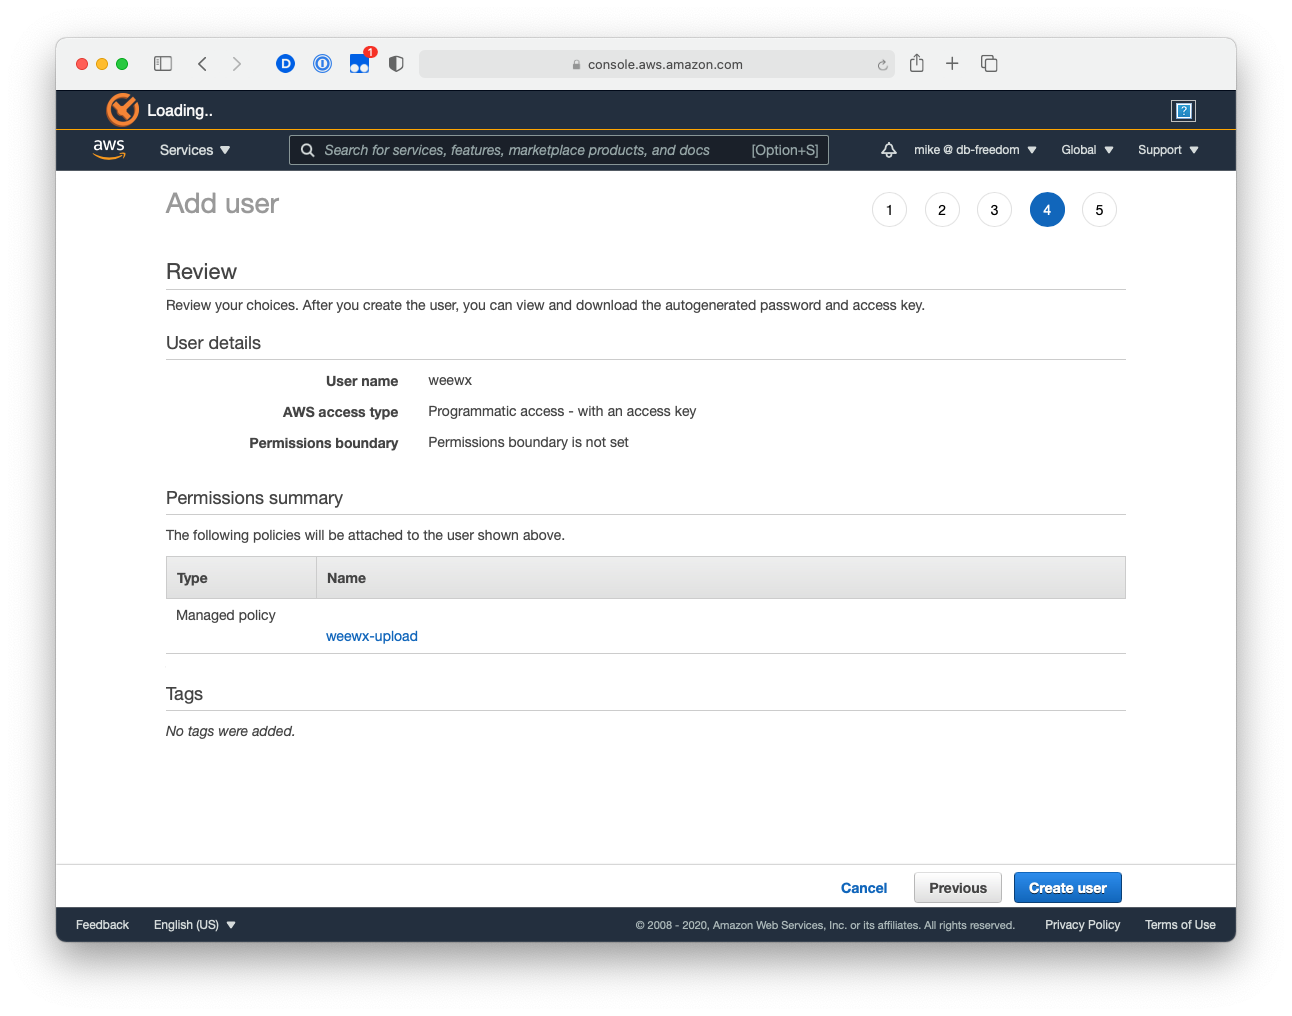Select the user name value weewx
Viewport: 1292px width, 1016px height.
[450, 381]
